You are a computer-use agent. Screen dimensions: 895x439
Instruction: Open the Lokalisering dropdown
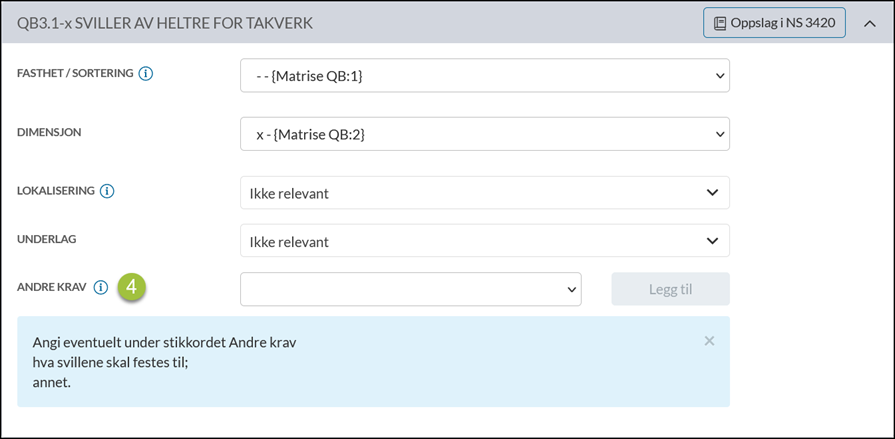(484, 193)
